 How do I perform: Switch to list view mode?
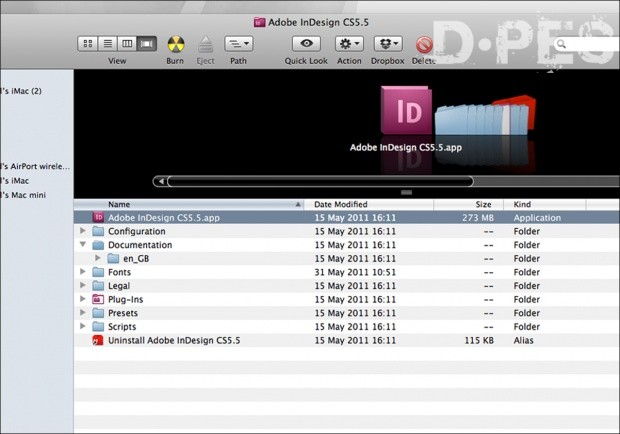(x=107, y=44)
